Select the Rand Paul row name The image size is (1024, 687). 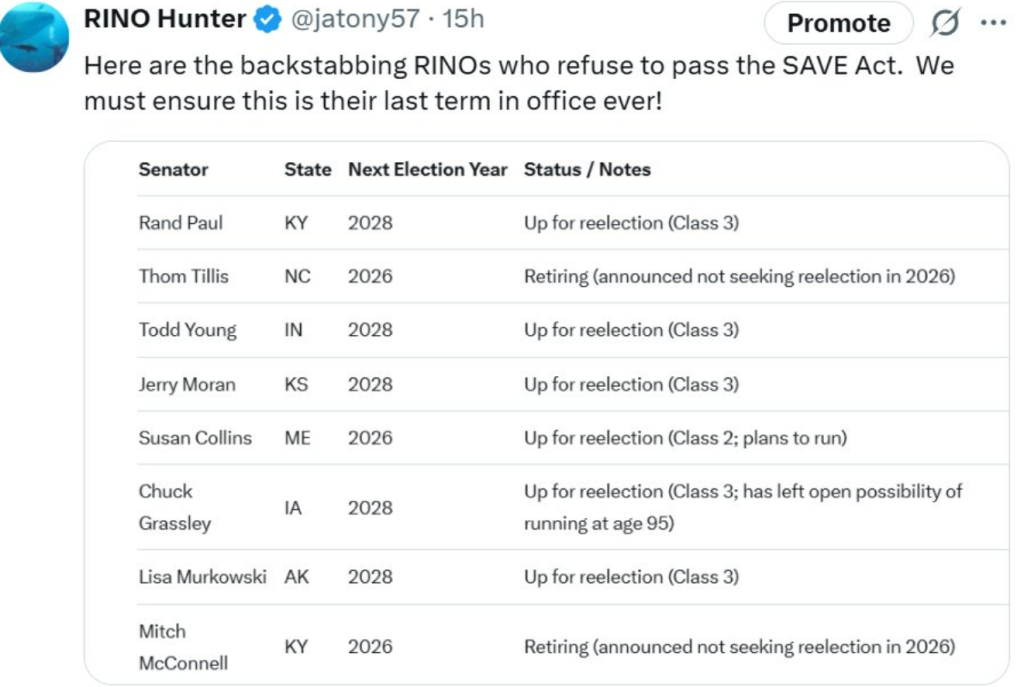point(180,223)
